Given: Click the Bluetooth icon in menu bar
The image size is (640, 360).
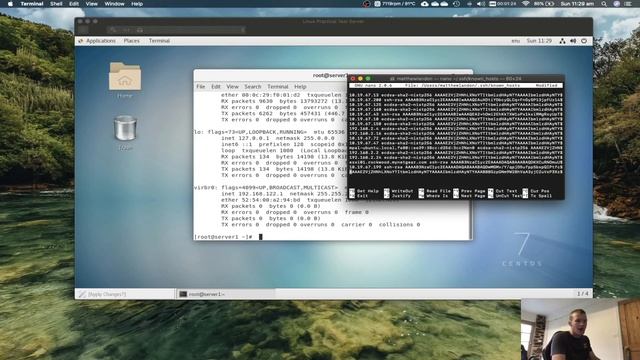Looking at the screenshot, I should tap(469, 4).
